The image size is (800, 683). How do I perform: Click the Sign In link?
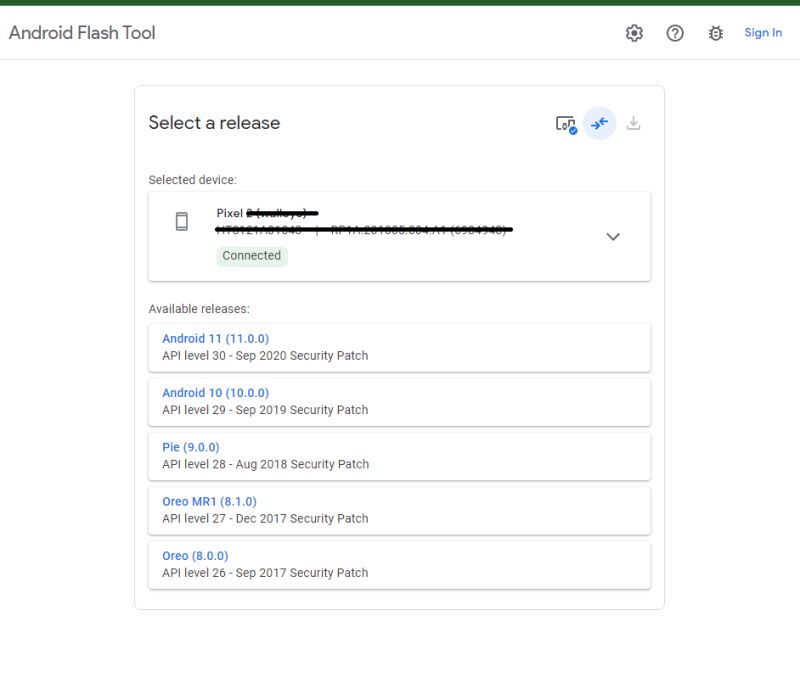click(x=763, y=33)
